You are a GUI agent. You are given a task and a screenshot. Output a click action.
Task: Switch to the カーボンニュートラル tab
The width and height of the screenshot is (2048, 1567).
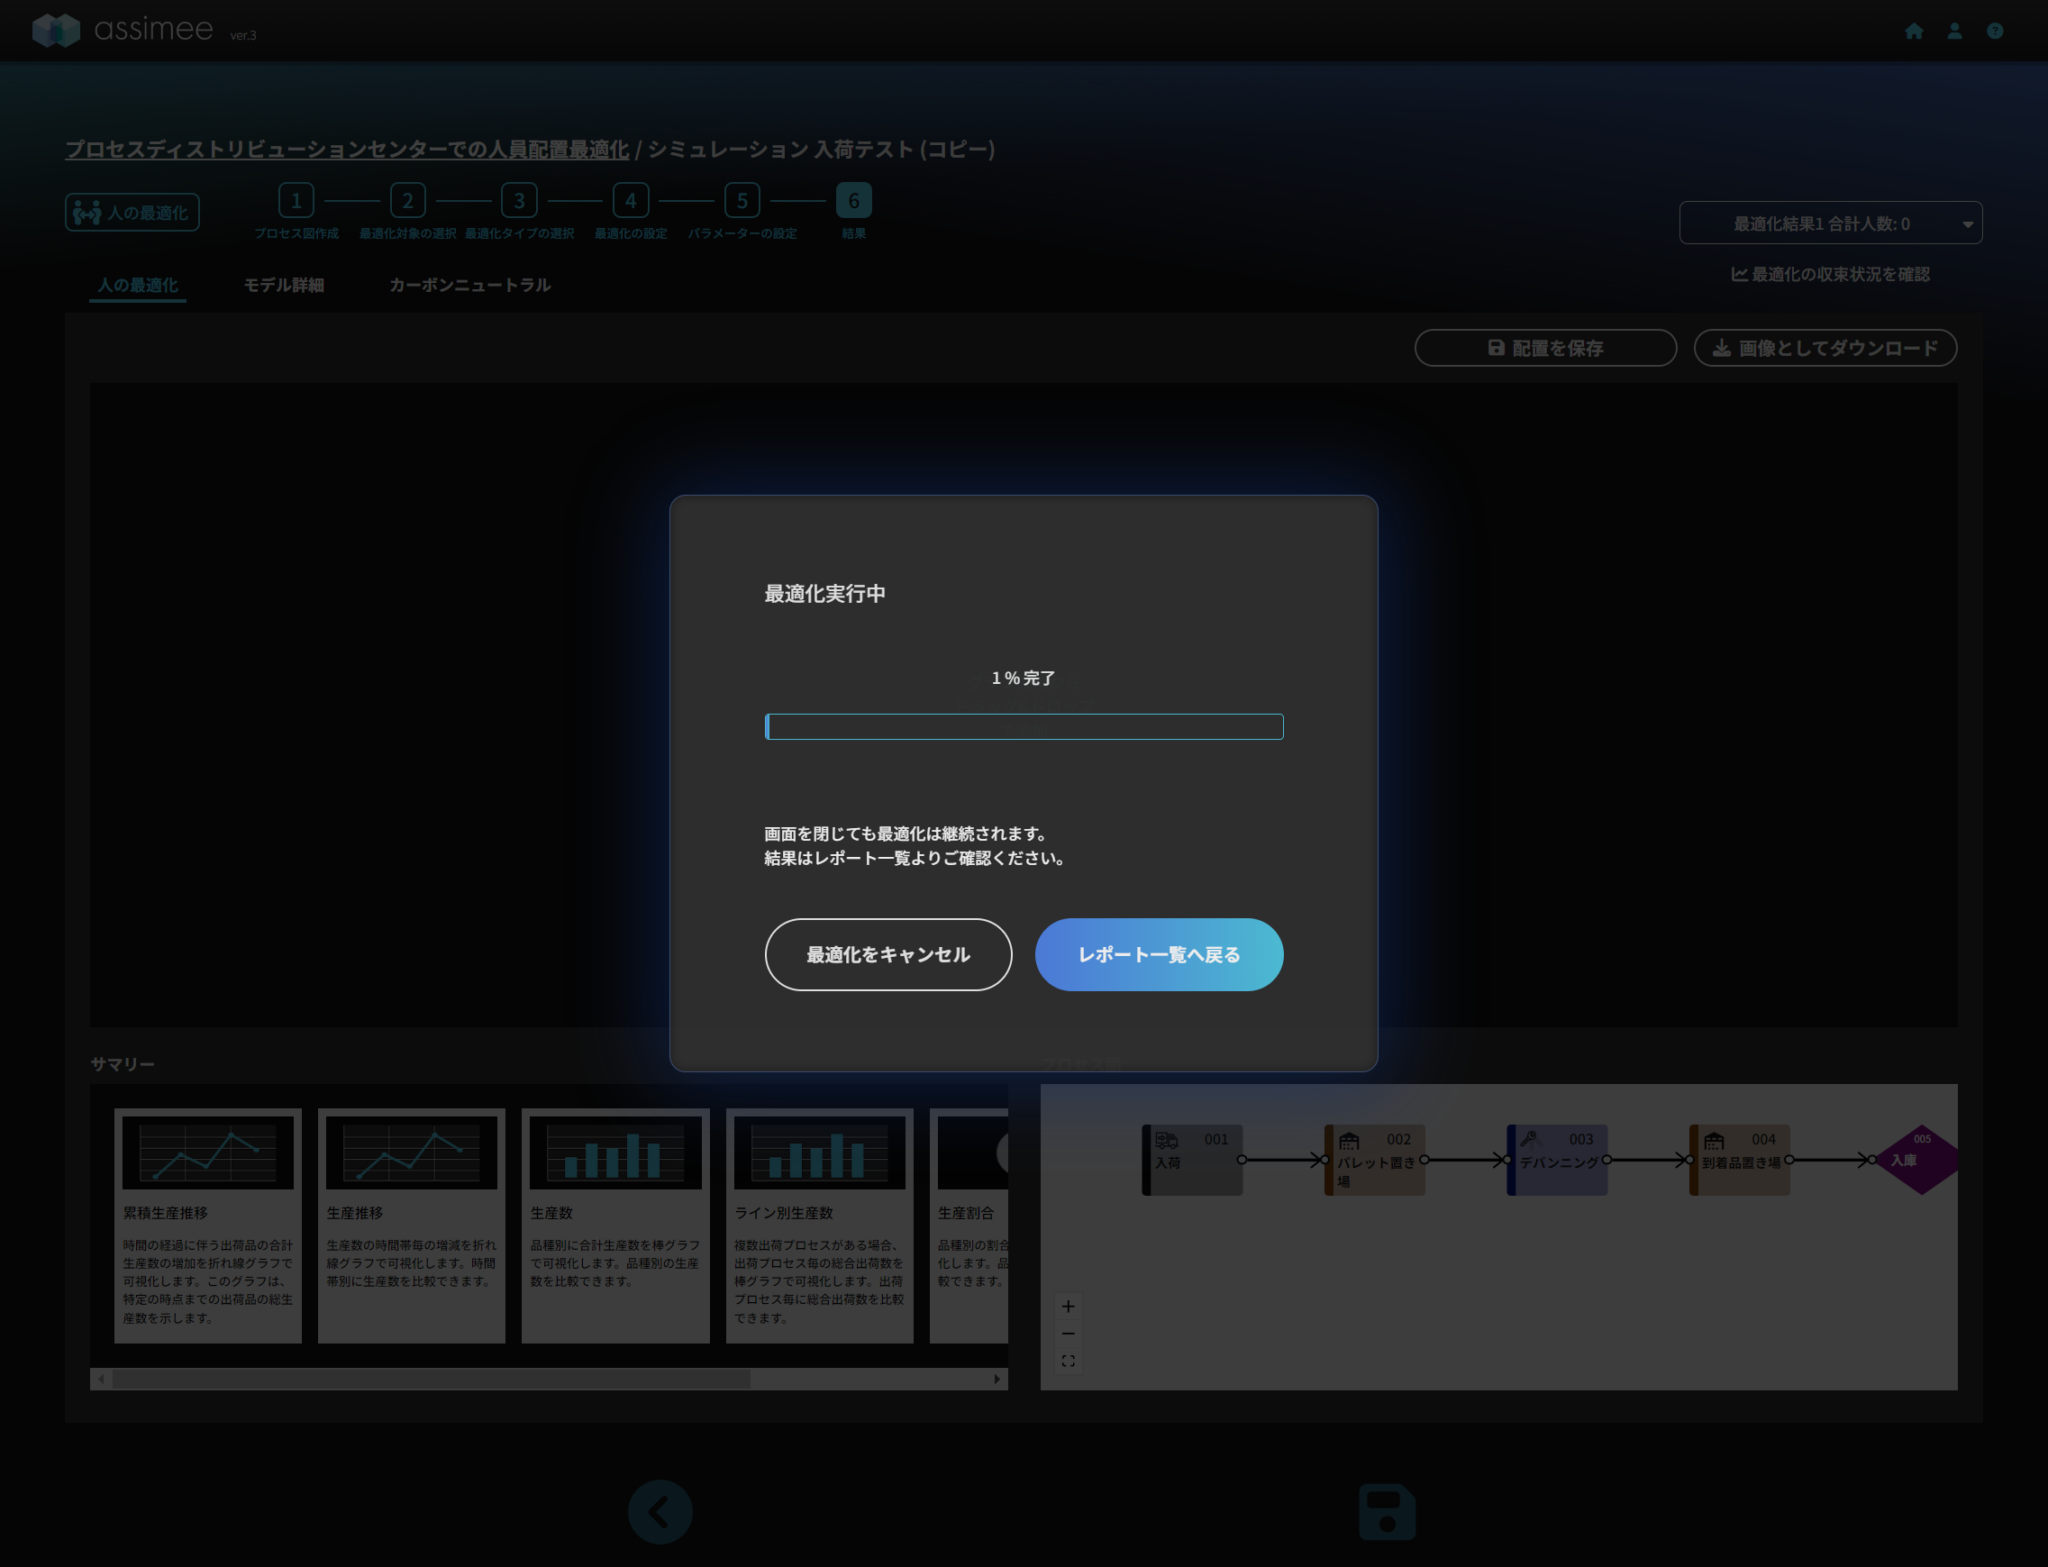click(x=470, y=285)
